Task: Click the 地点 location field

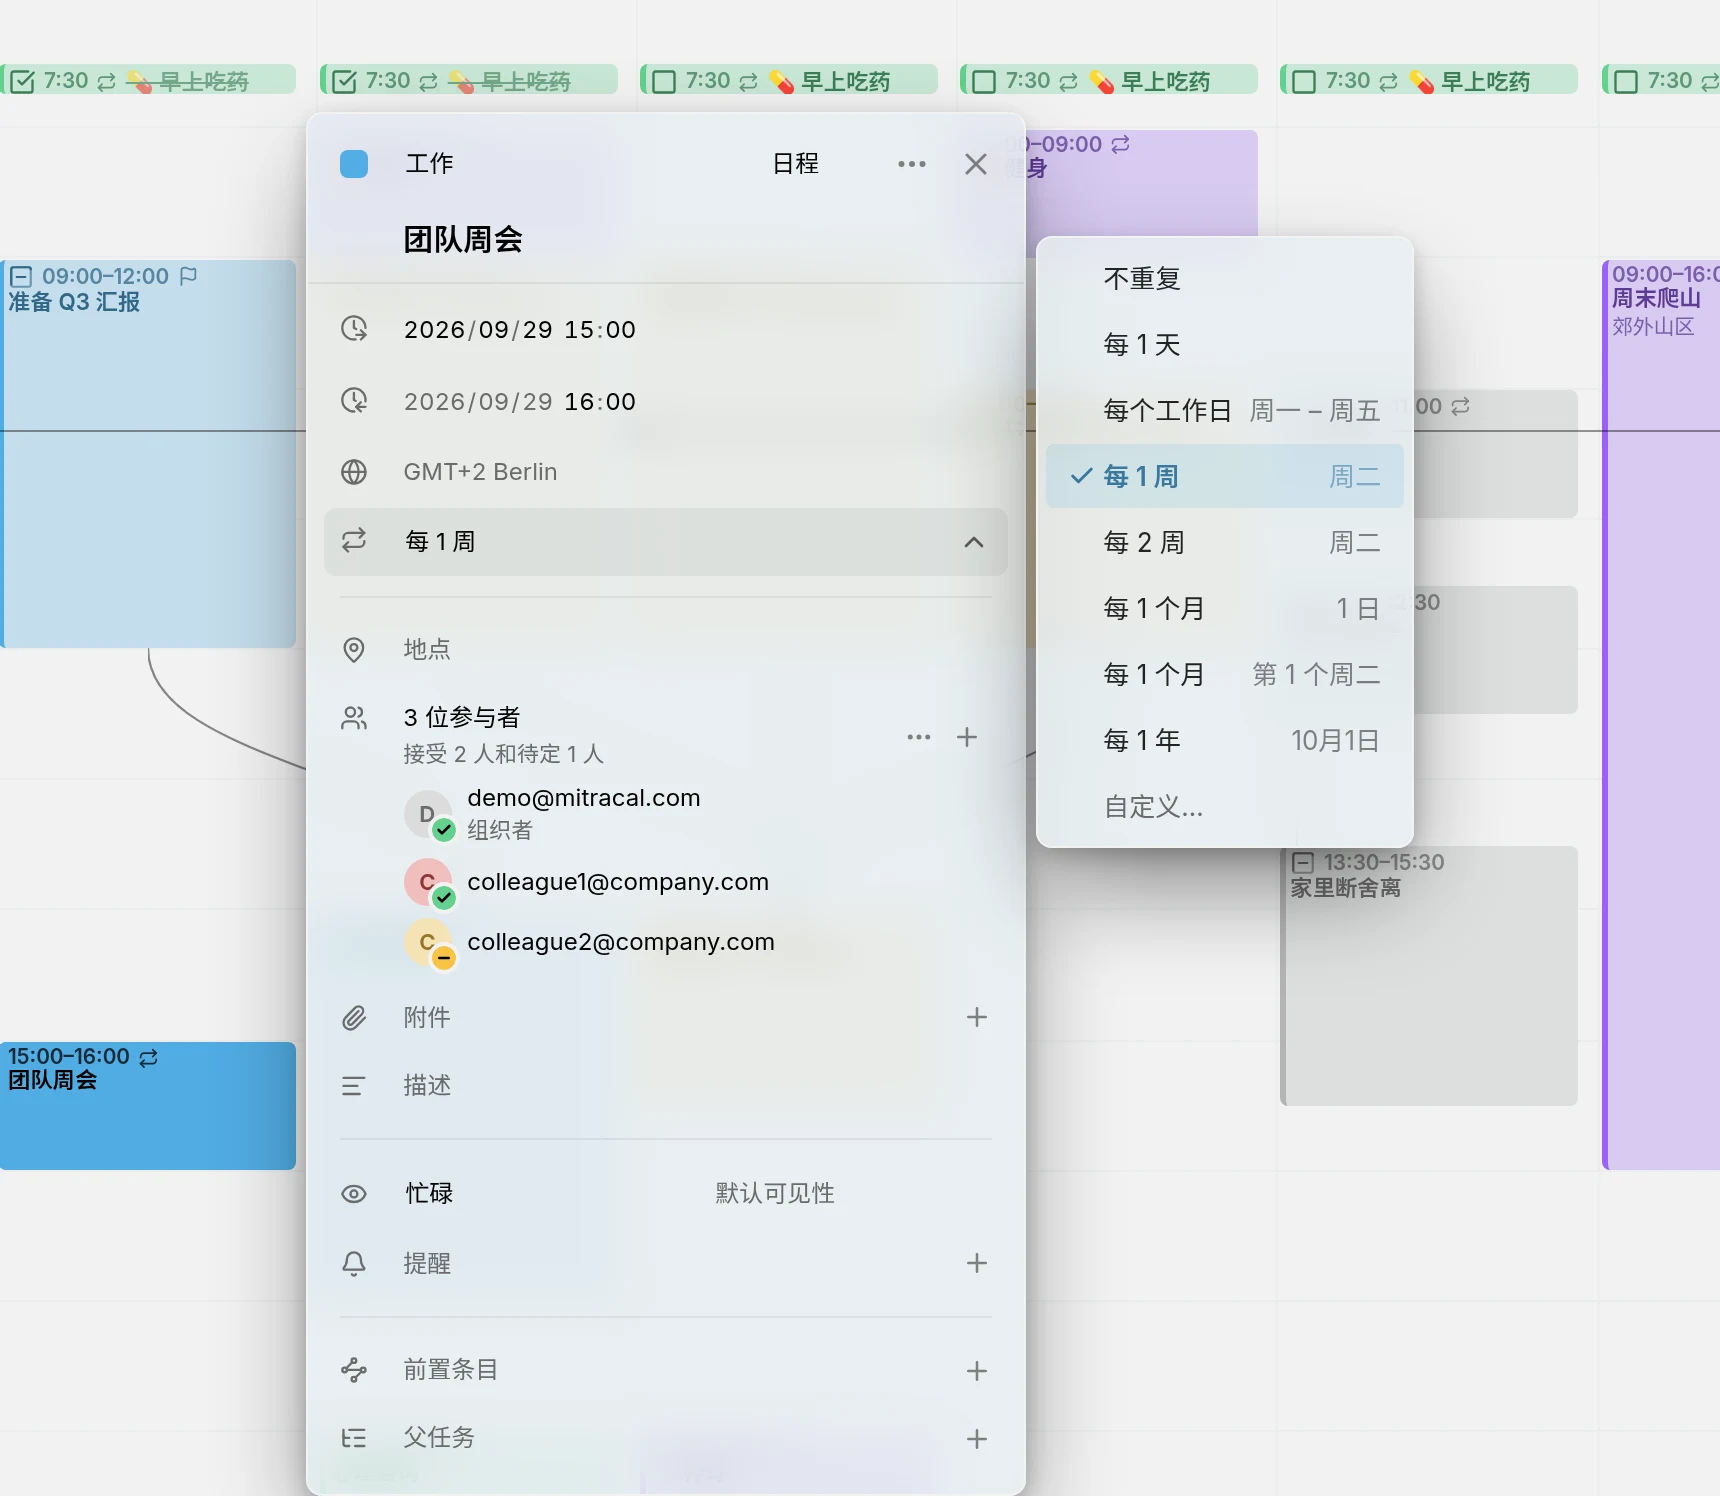Action: pyautogui.click(x=427, y=650)
